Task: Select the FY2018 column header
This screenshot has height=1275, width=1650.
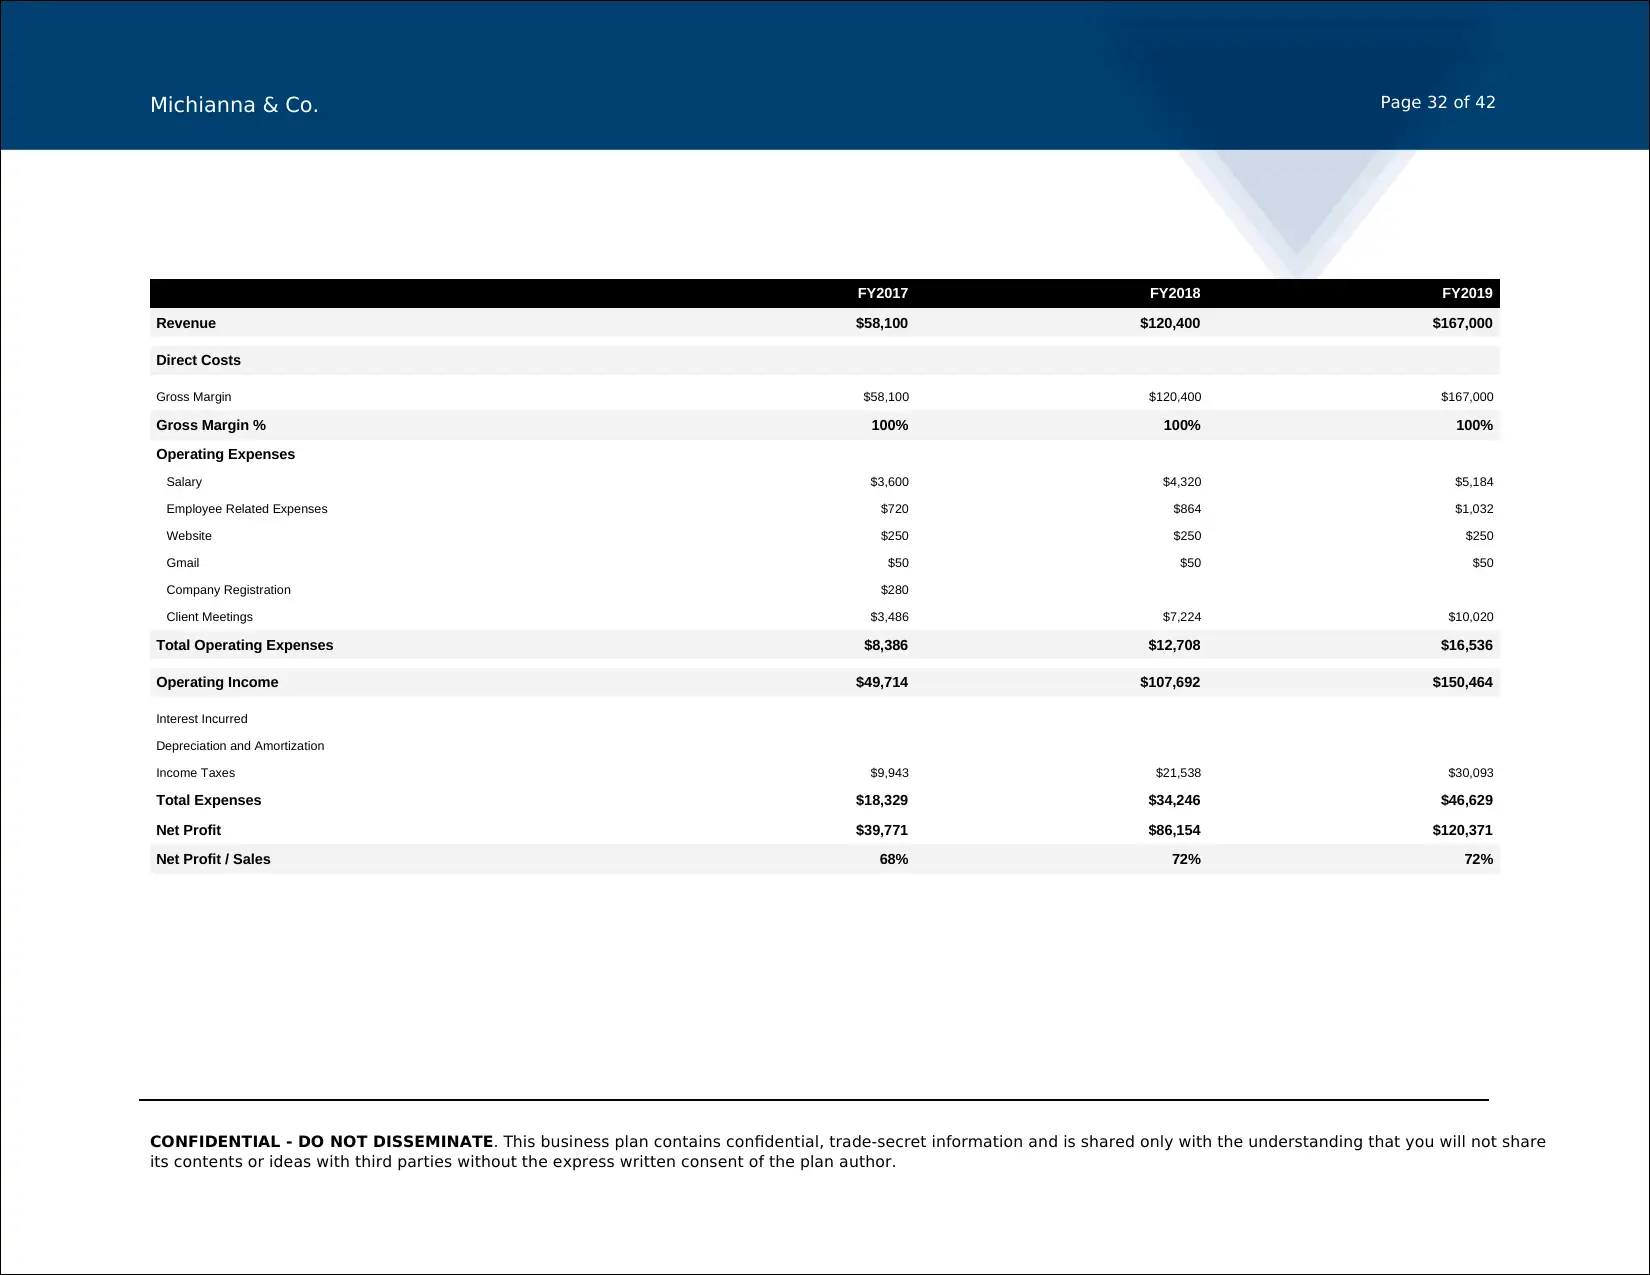Action: [x=1175, y=293]
